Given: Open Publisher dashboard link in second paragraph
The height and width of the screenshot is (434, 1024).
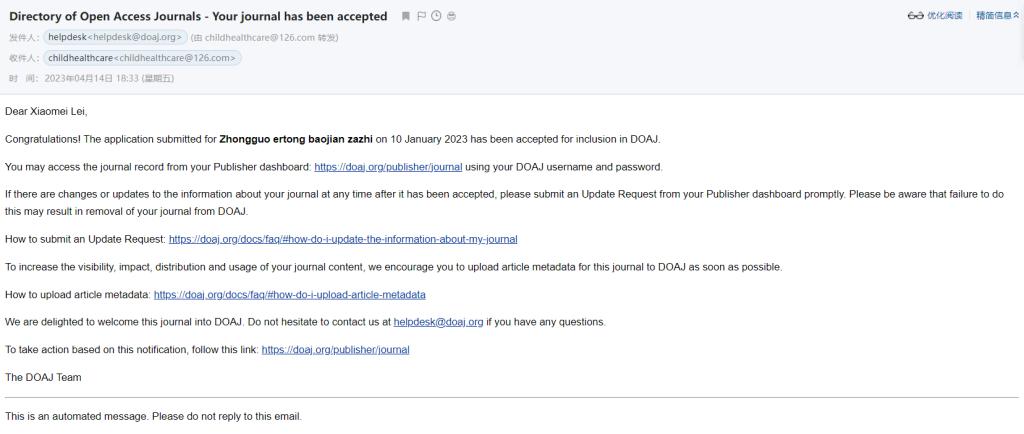Looking at the screenshot, I should pos(388,167).
